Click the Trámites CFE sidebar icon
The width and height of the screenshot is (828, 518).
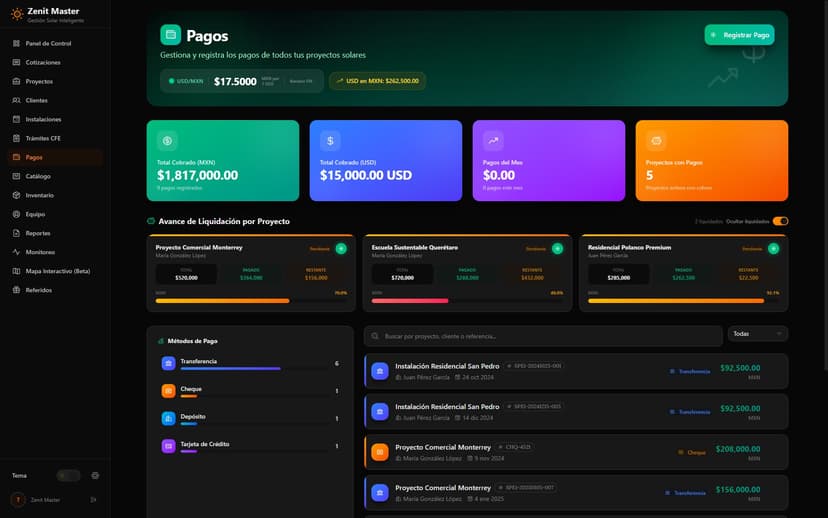[16, 138]
